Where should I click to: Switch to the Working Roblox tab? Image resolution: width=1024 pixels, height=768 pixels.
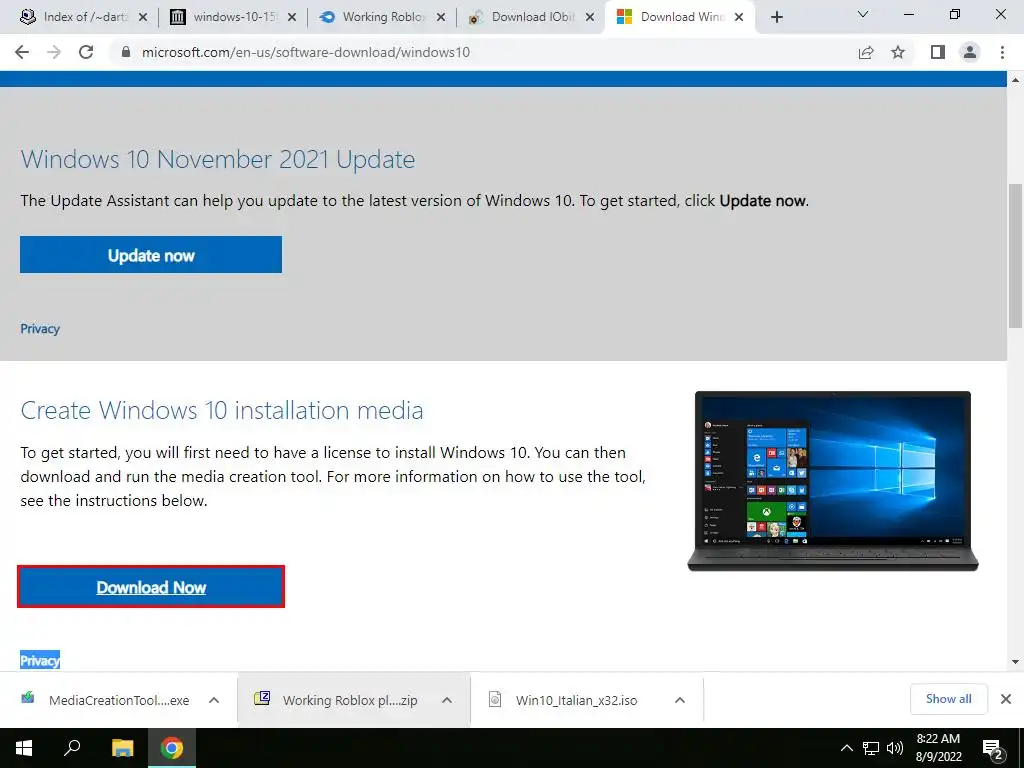coord(382,17)
